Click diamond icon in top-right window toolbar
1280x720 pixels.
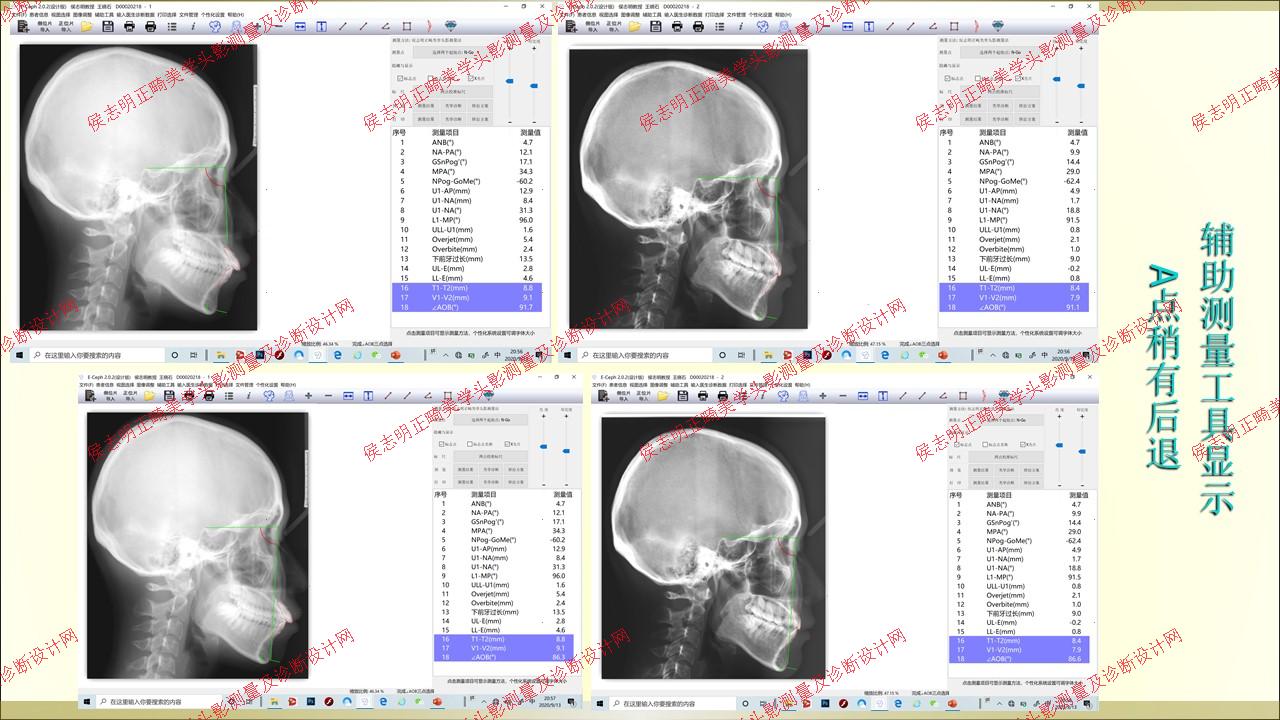click(997, 26)
